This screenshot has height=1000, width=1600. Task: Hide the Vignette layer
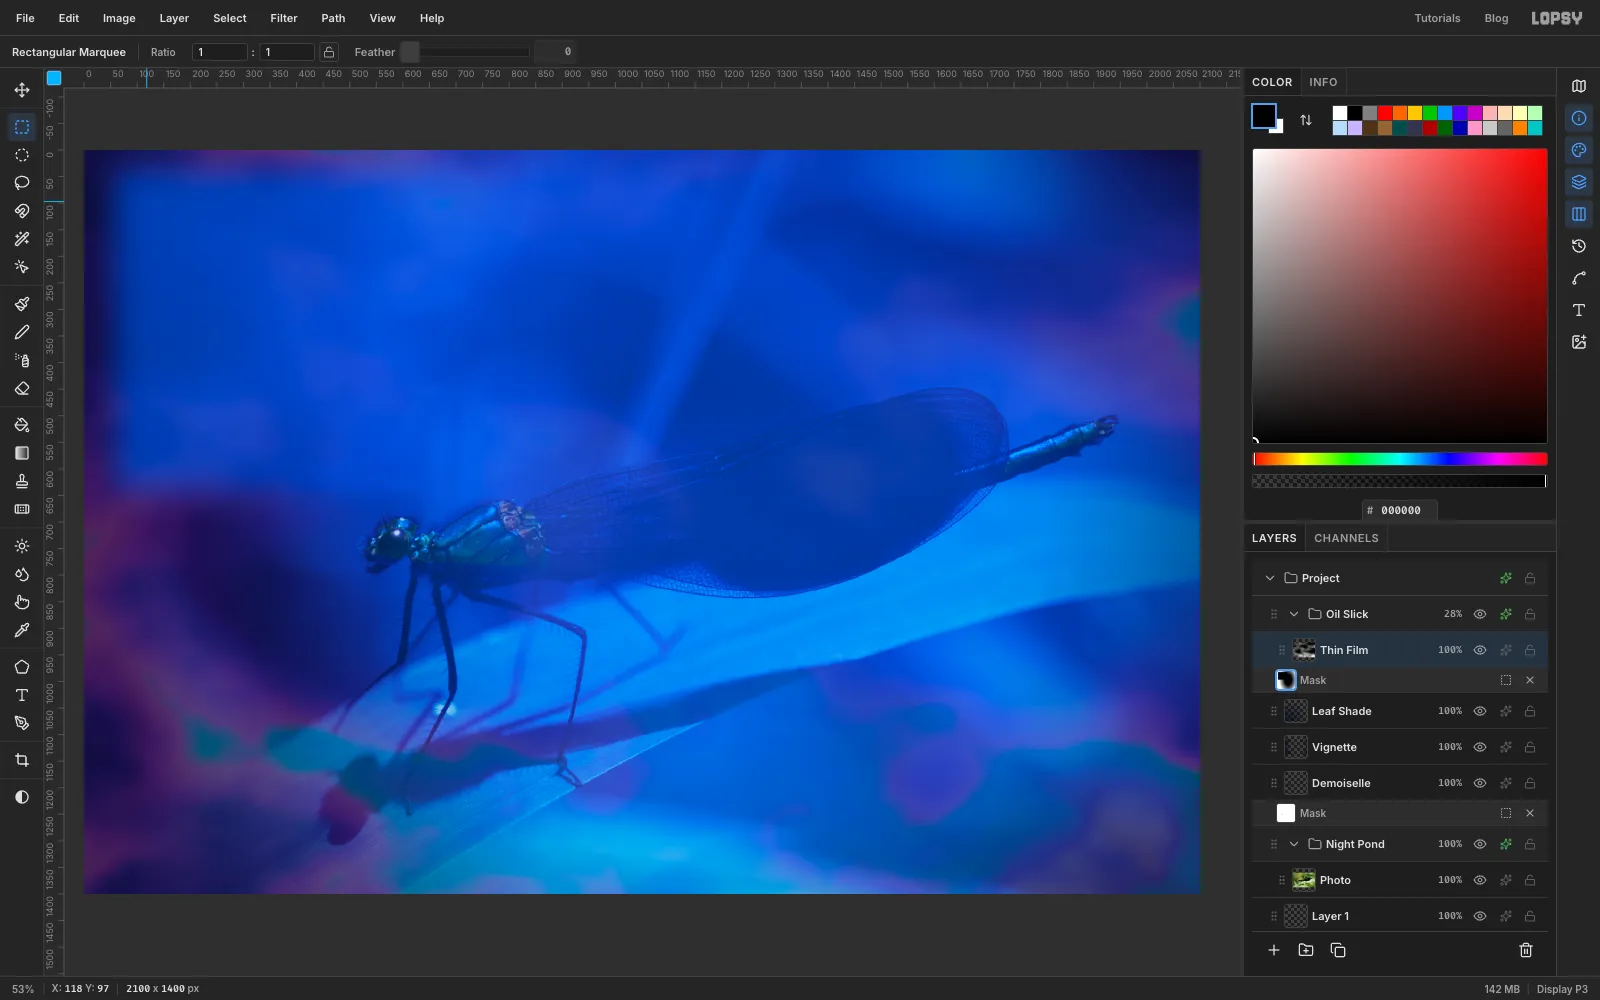coord(1480,747)
